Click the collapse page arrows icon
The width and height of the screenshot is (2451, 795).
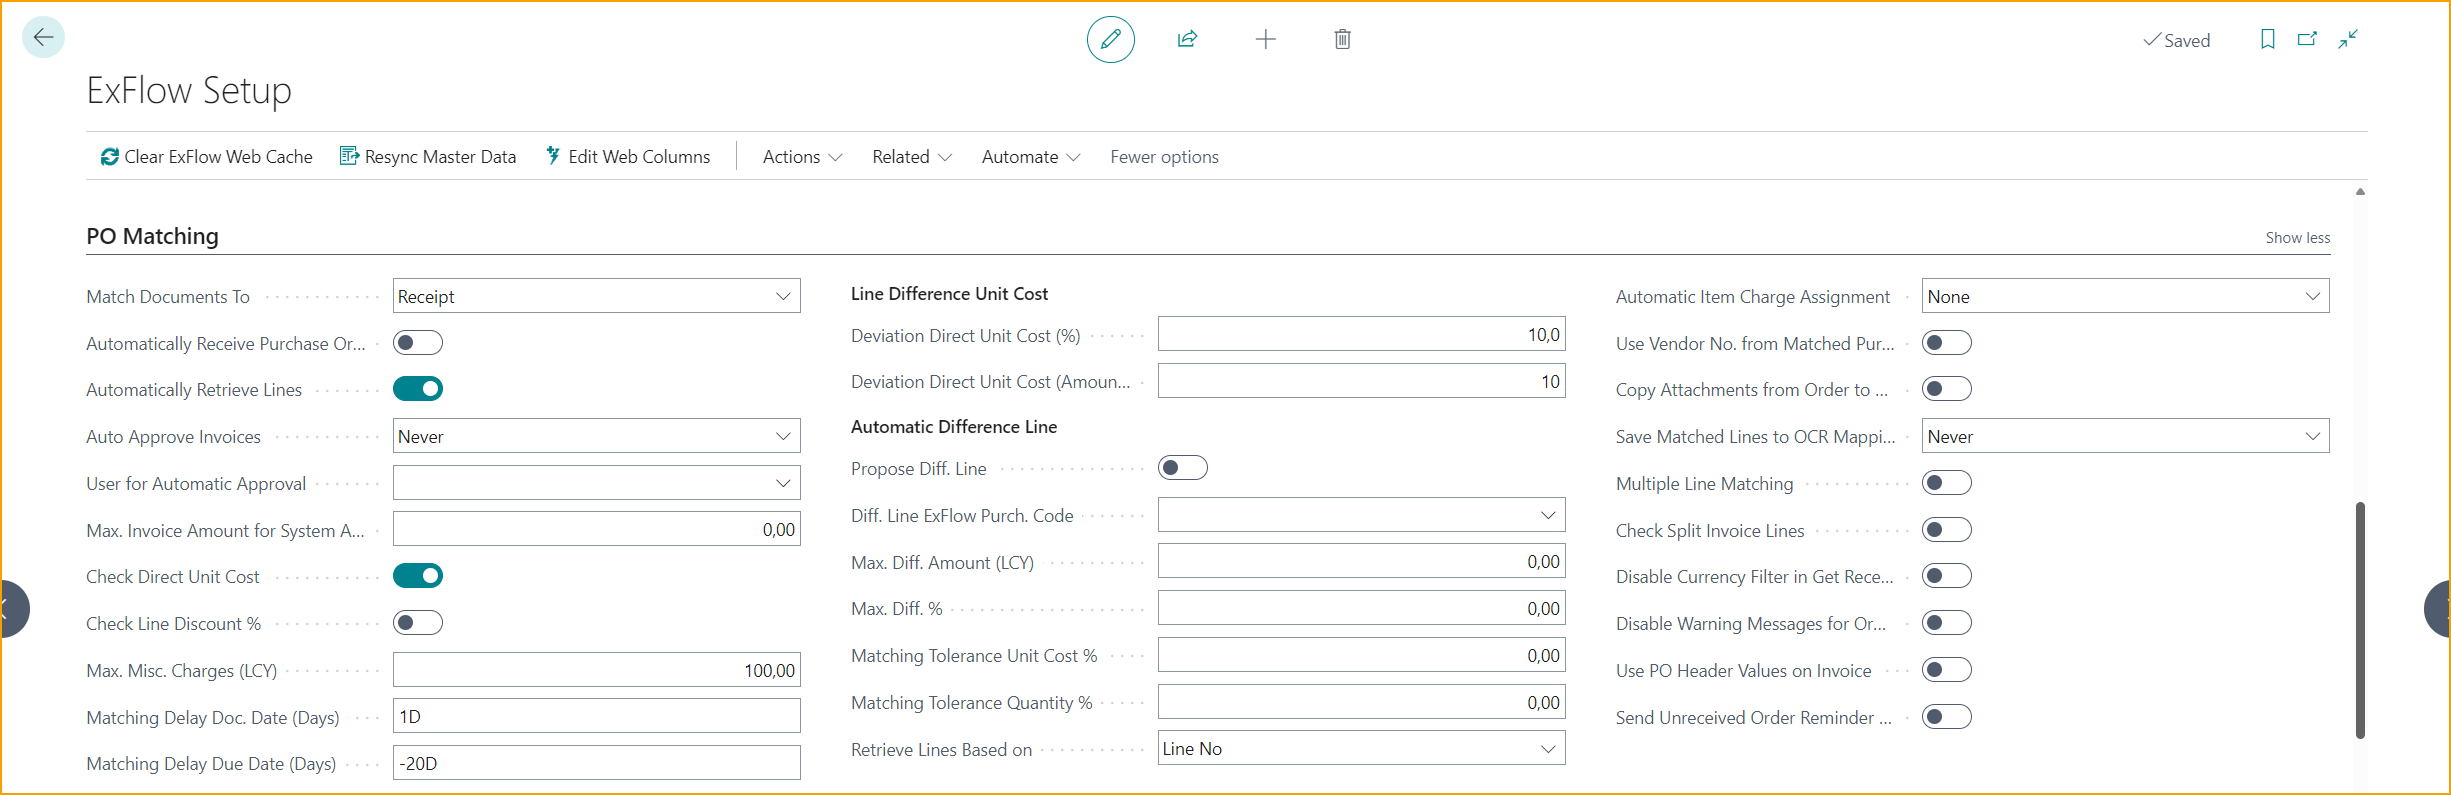tap(2348, 39)
